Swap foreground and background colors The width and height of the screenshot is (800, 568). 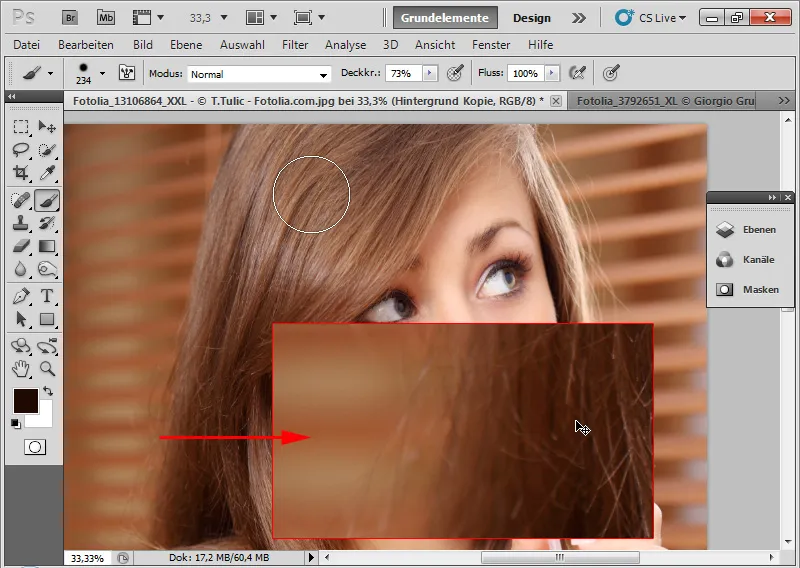point(48,391)
